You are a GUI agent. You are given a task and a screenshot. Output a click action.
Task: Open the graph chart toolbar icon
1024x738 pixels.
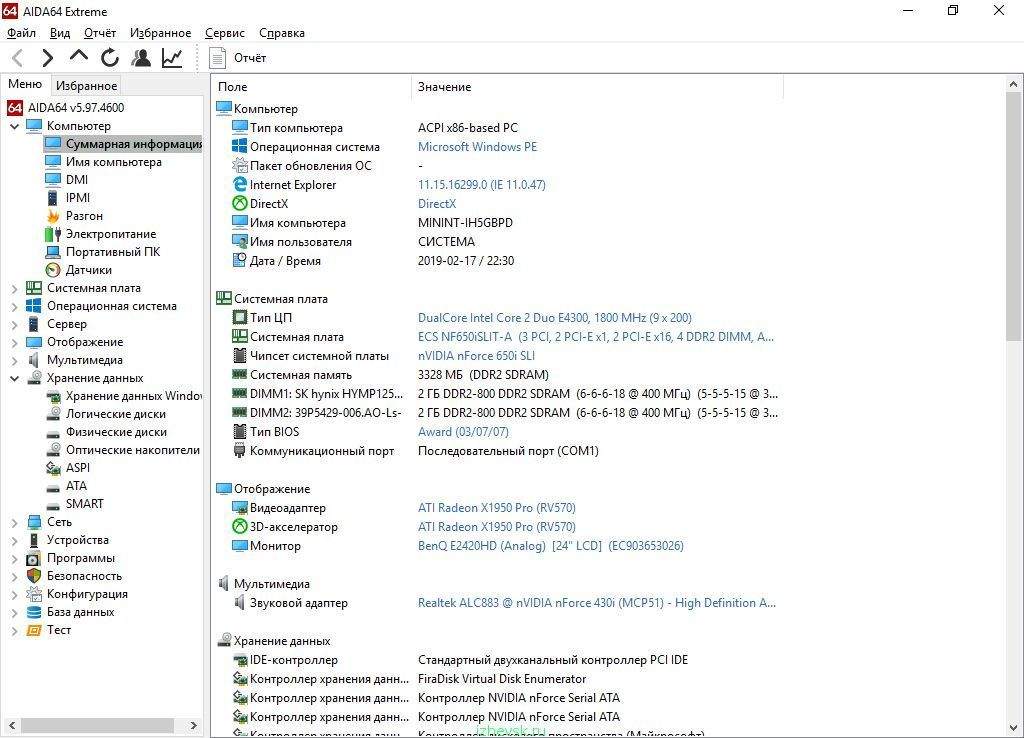172,58
